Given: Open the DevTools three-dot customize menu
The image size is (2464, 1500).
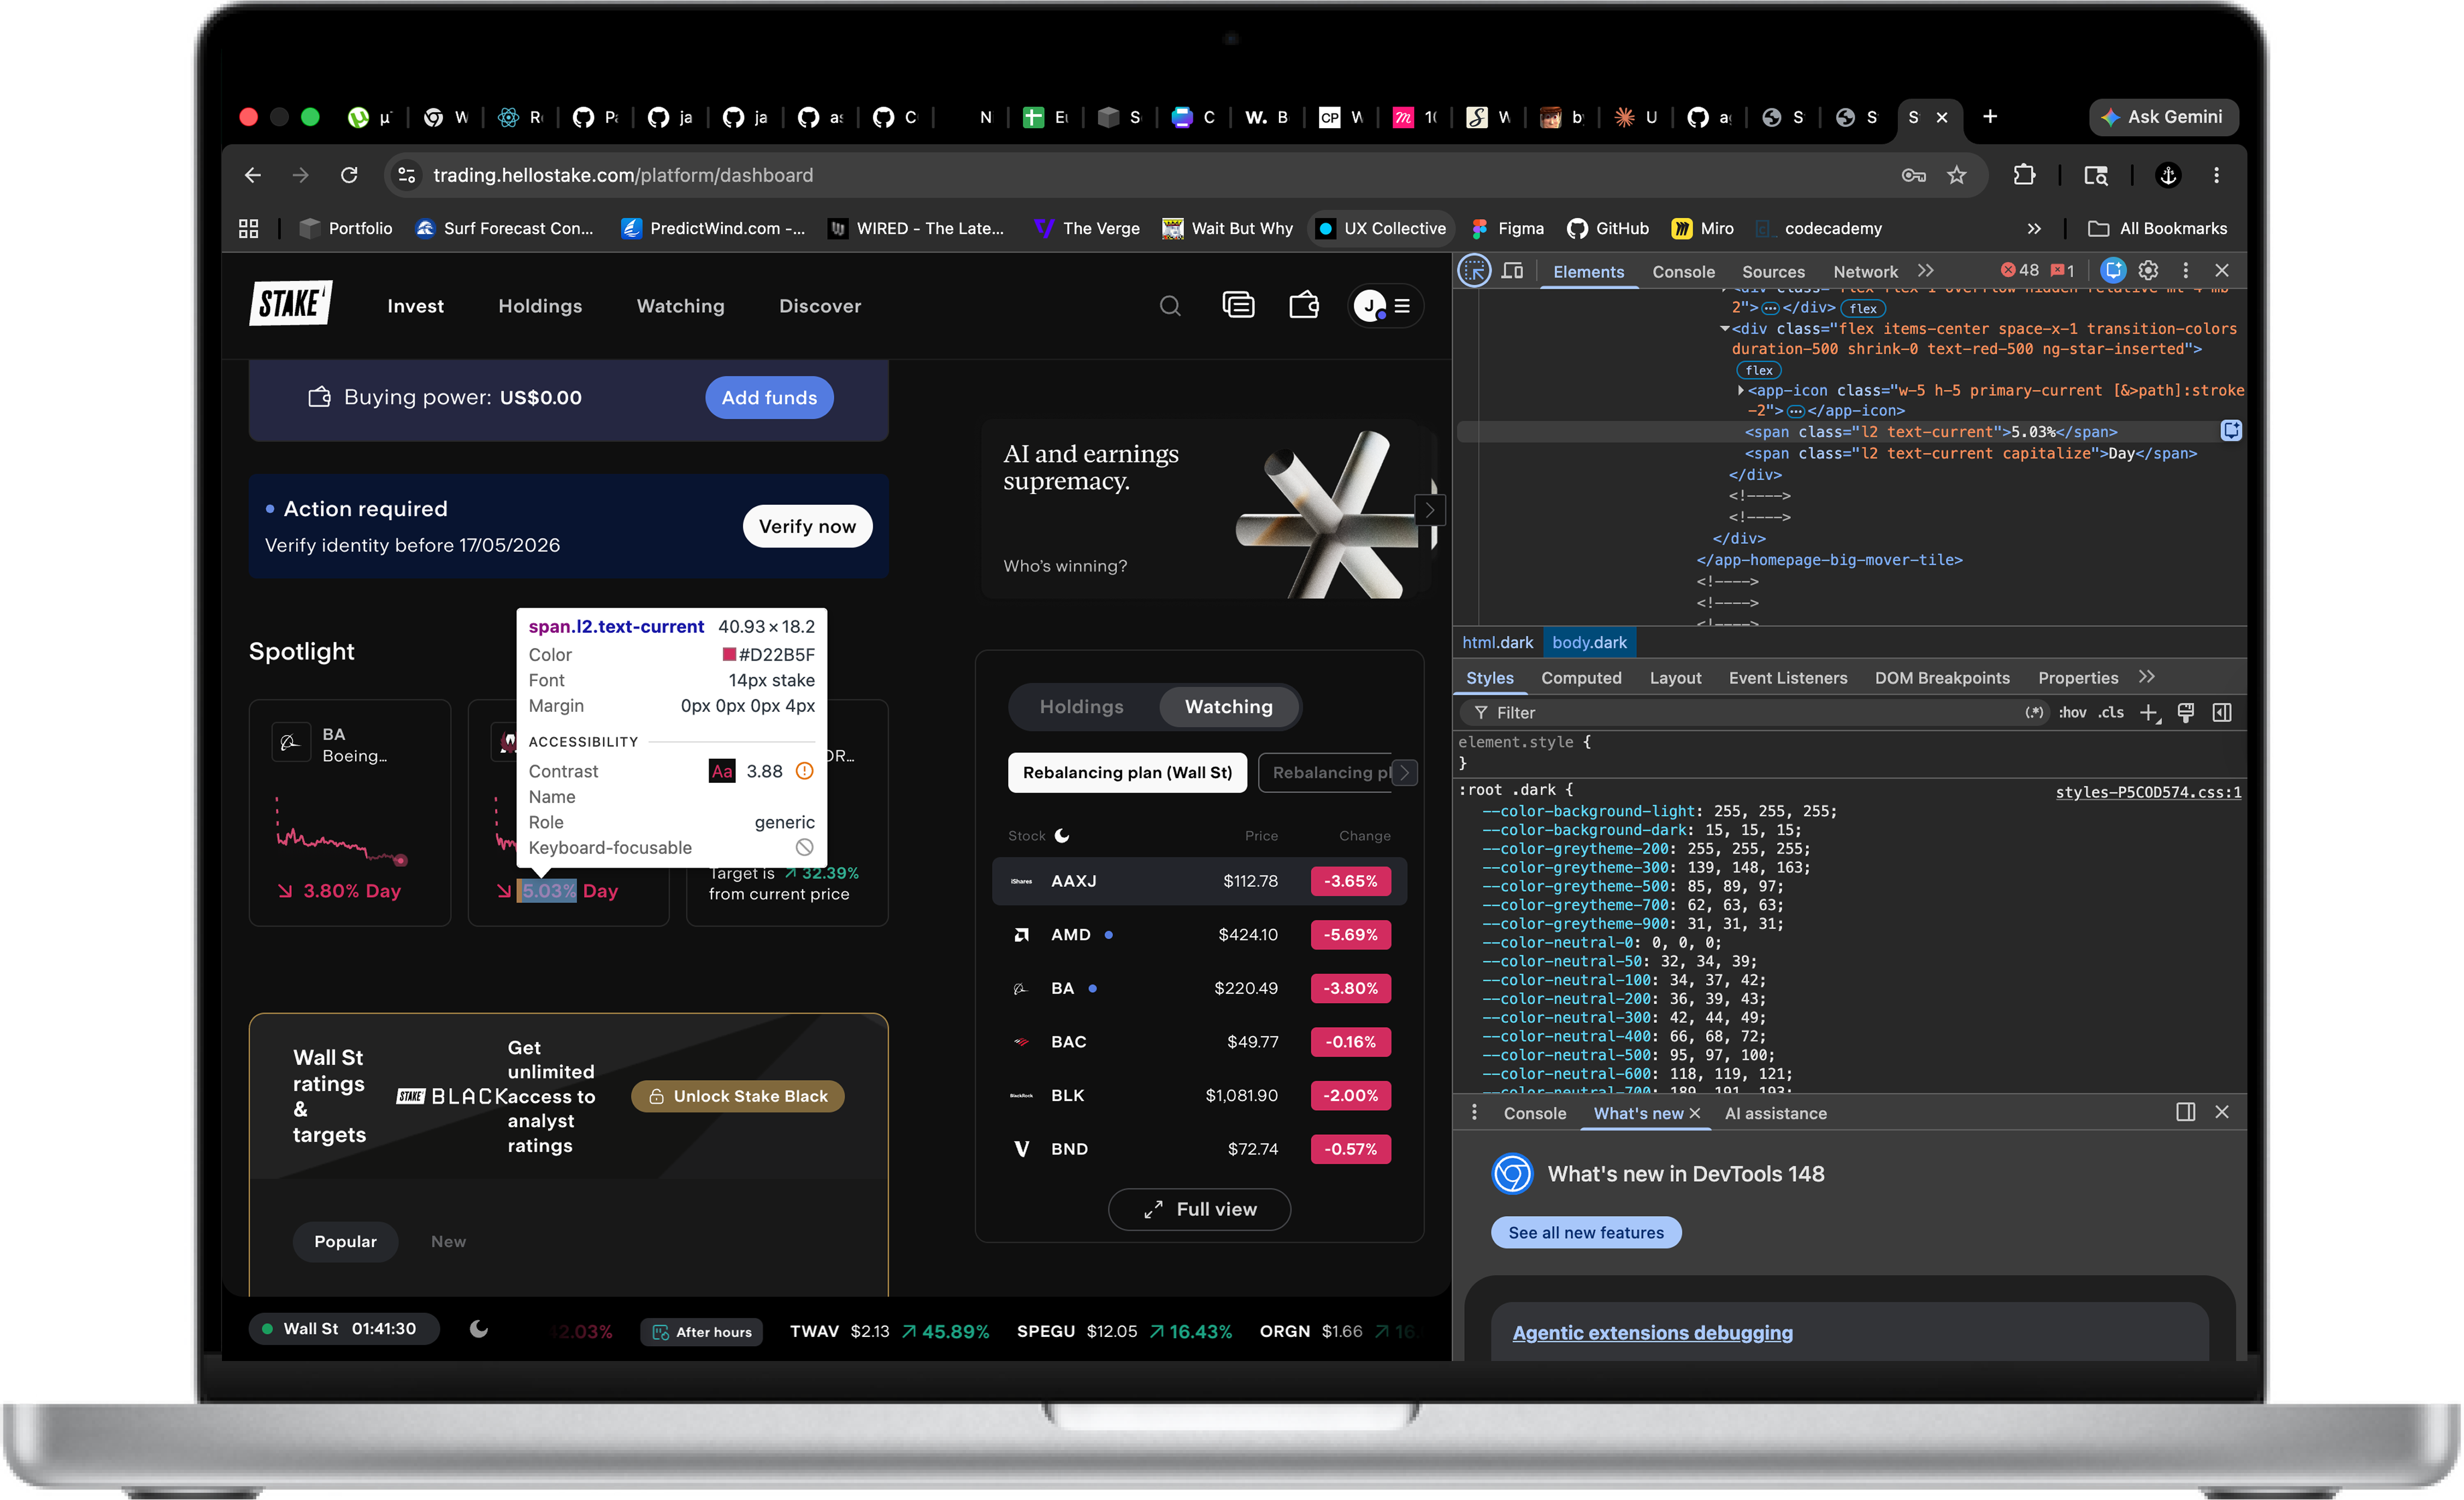Looking at the screenshot, I should [x=2185, y=270].
